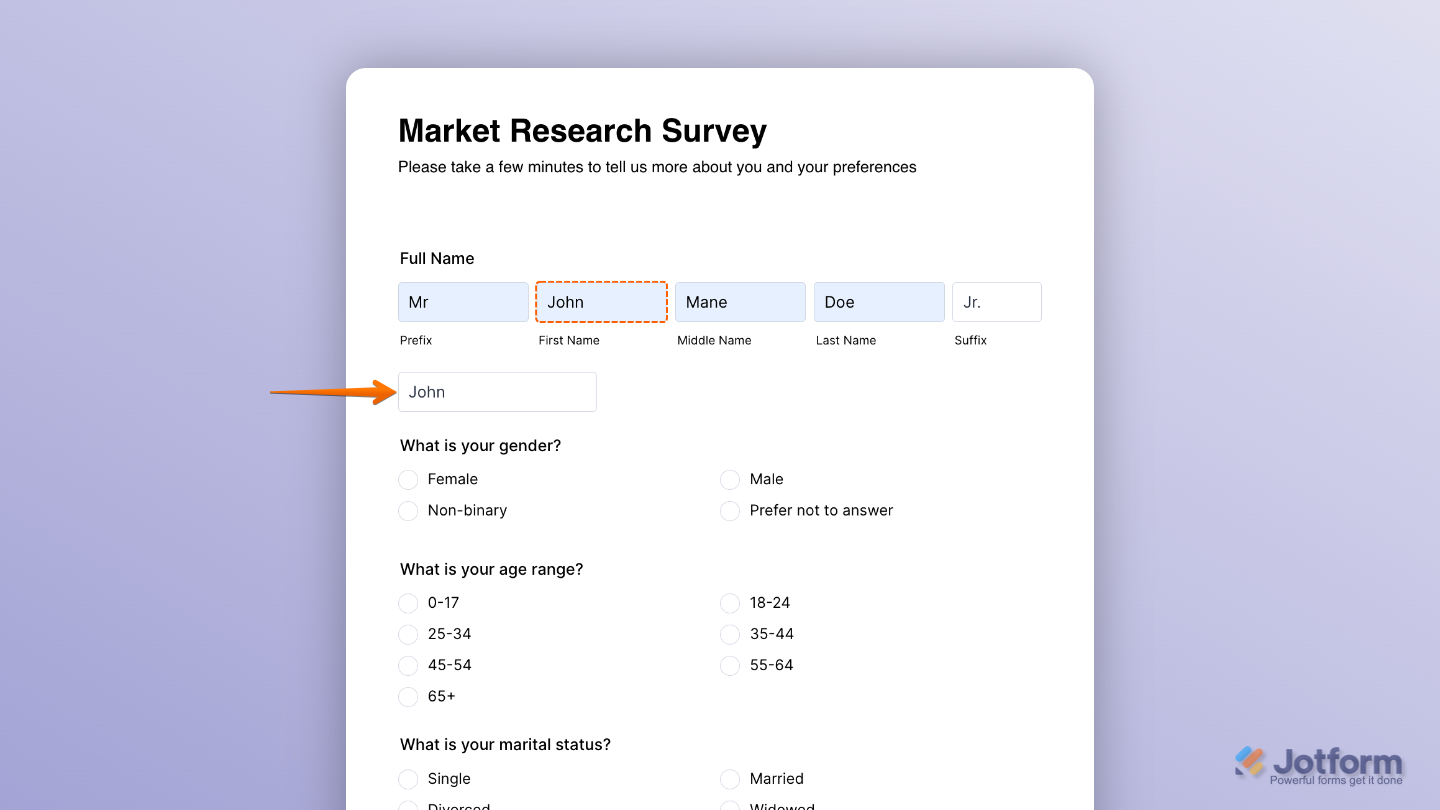Click the Last Name field showing Doe

[879, 302]
